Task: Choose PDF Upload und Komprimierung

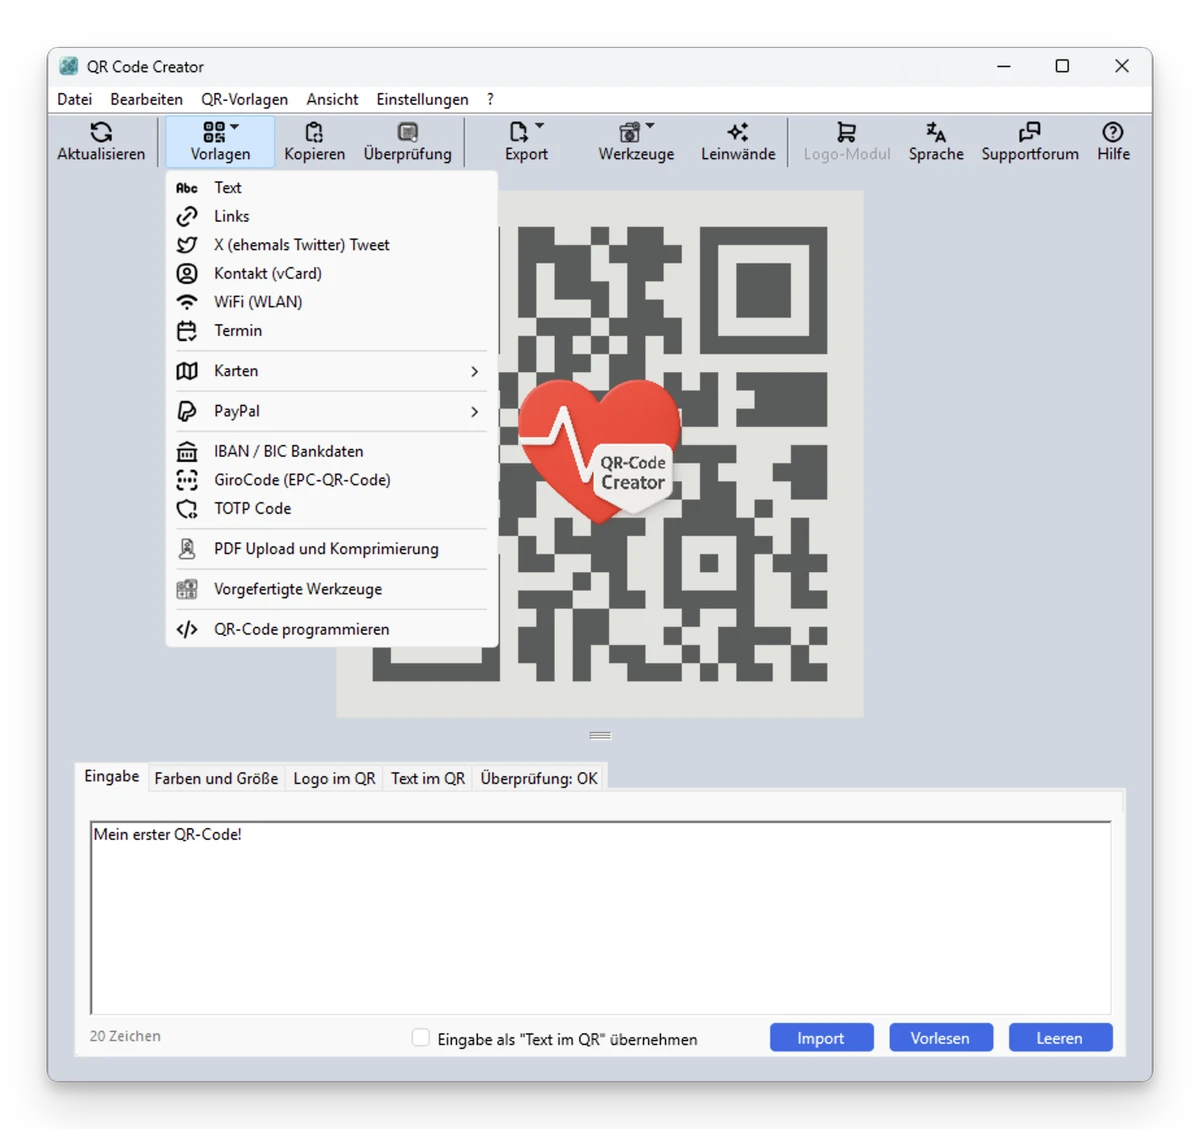Action: point(331,549)
